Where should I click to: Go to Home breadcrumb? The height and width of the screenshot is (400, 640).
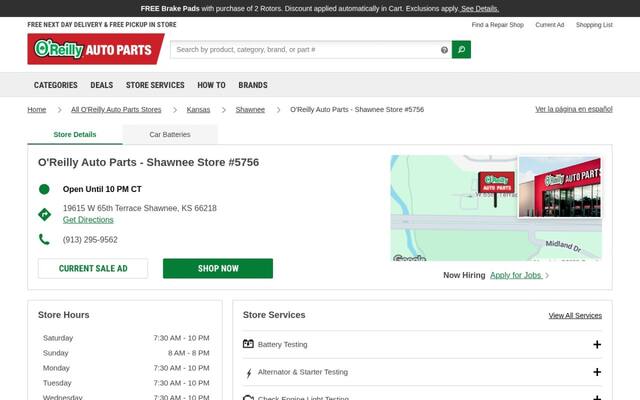coord(37,109)
